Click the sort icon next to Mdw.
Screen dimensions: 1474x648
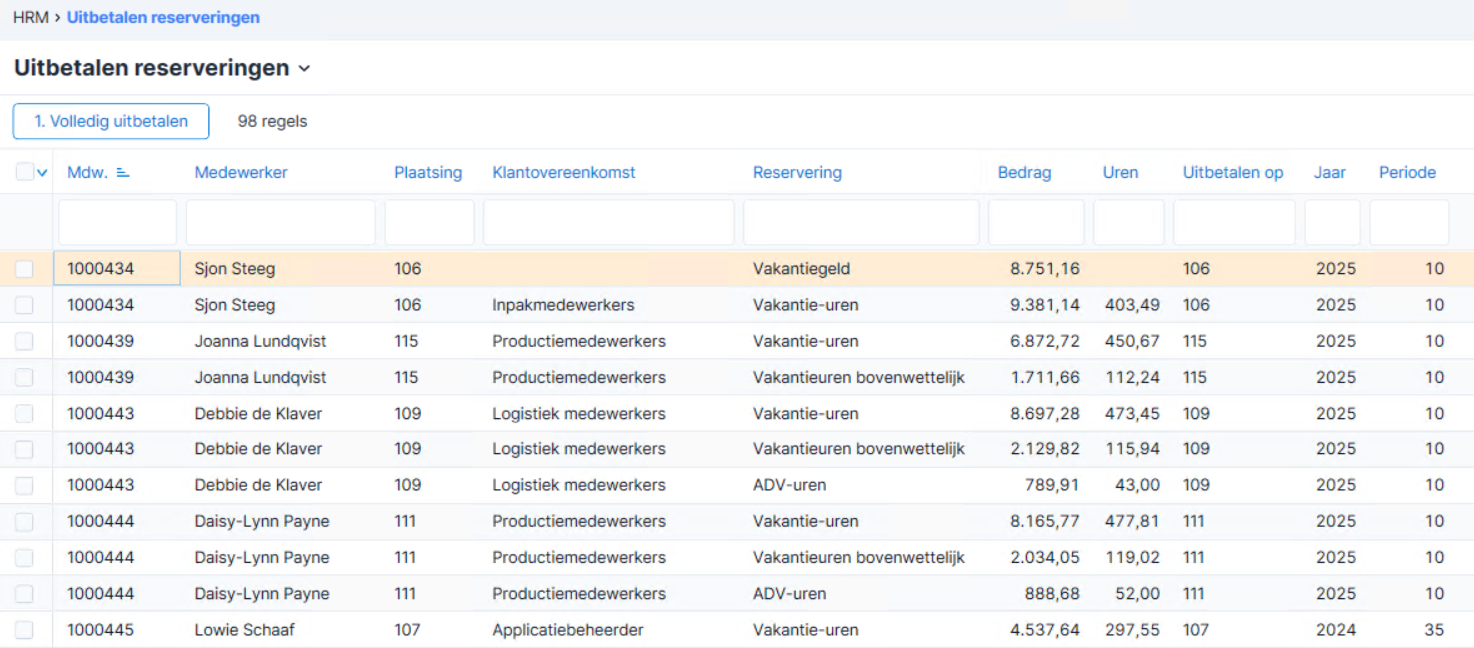[123, 173]
